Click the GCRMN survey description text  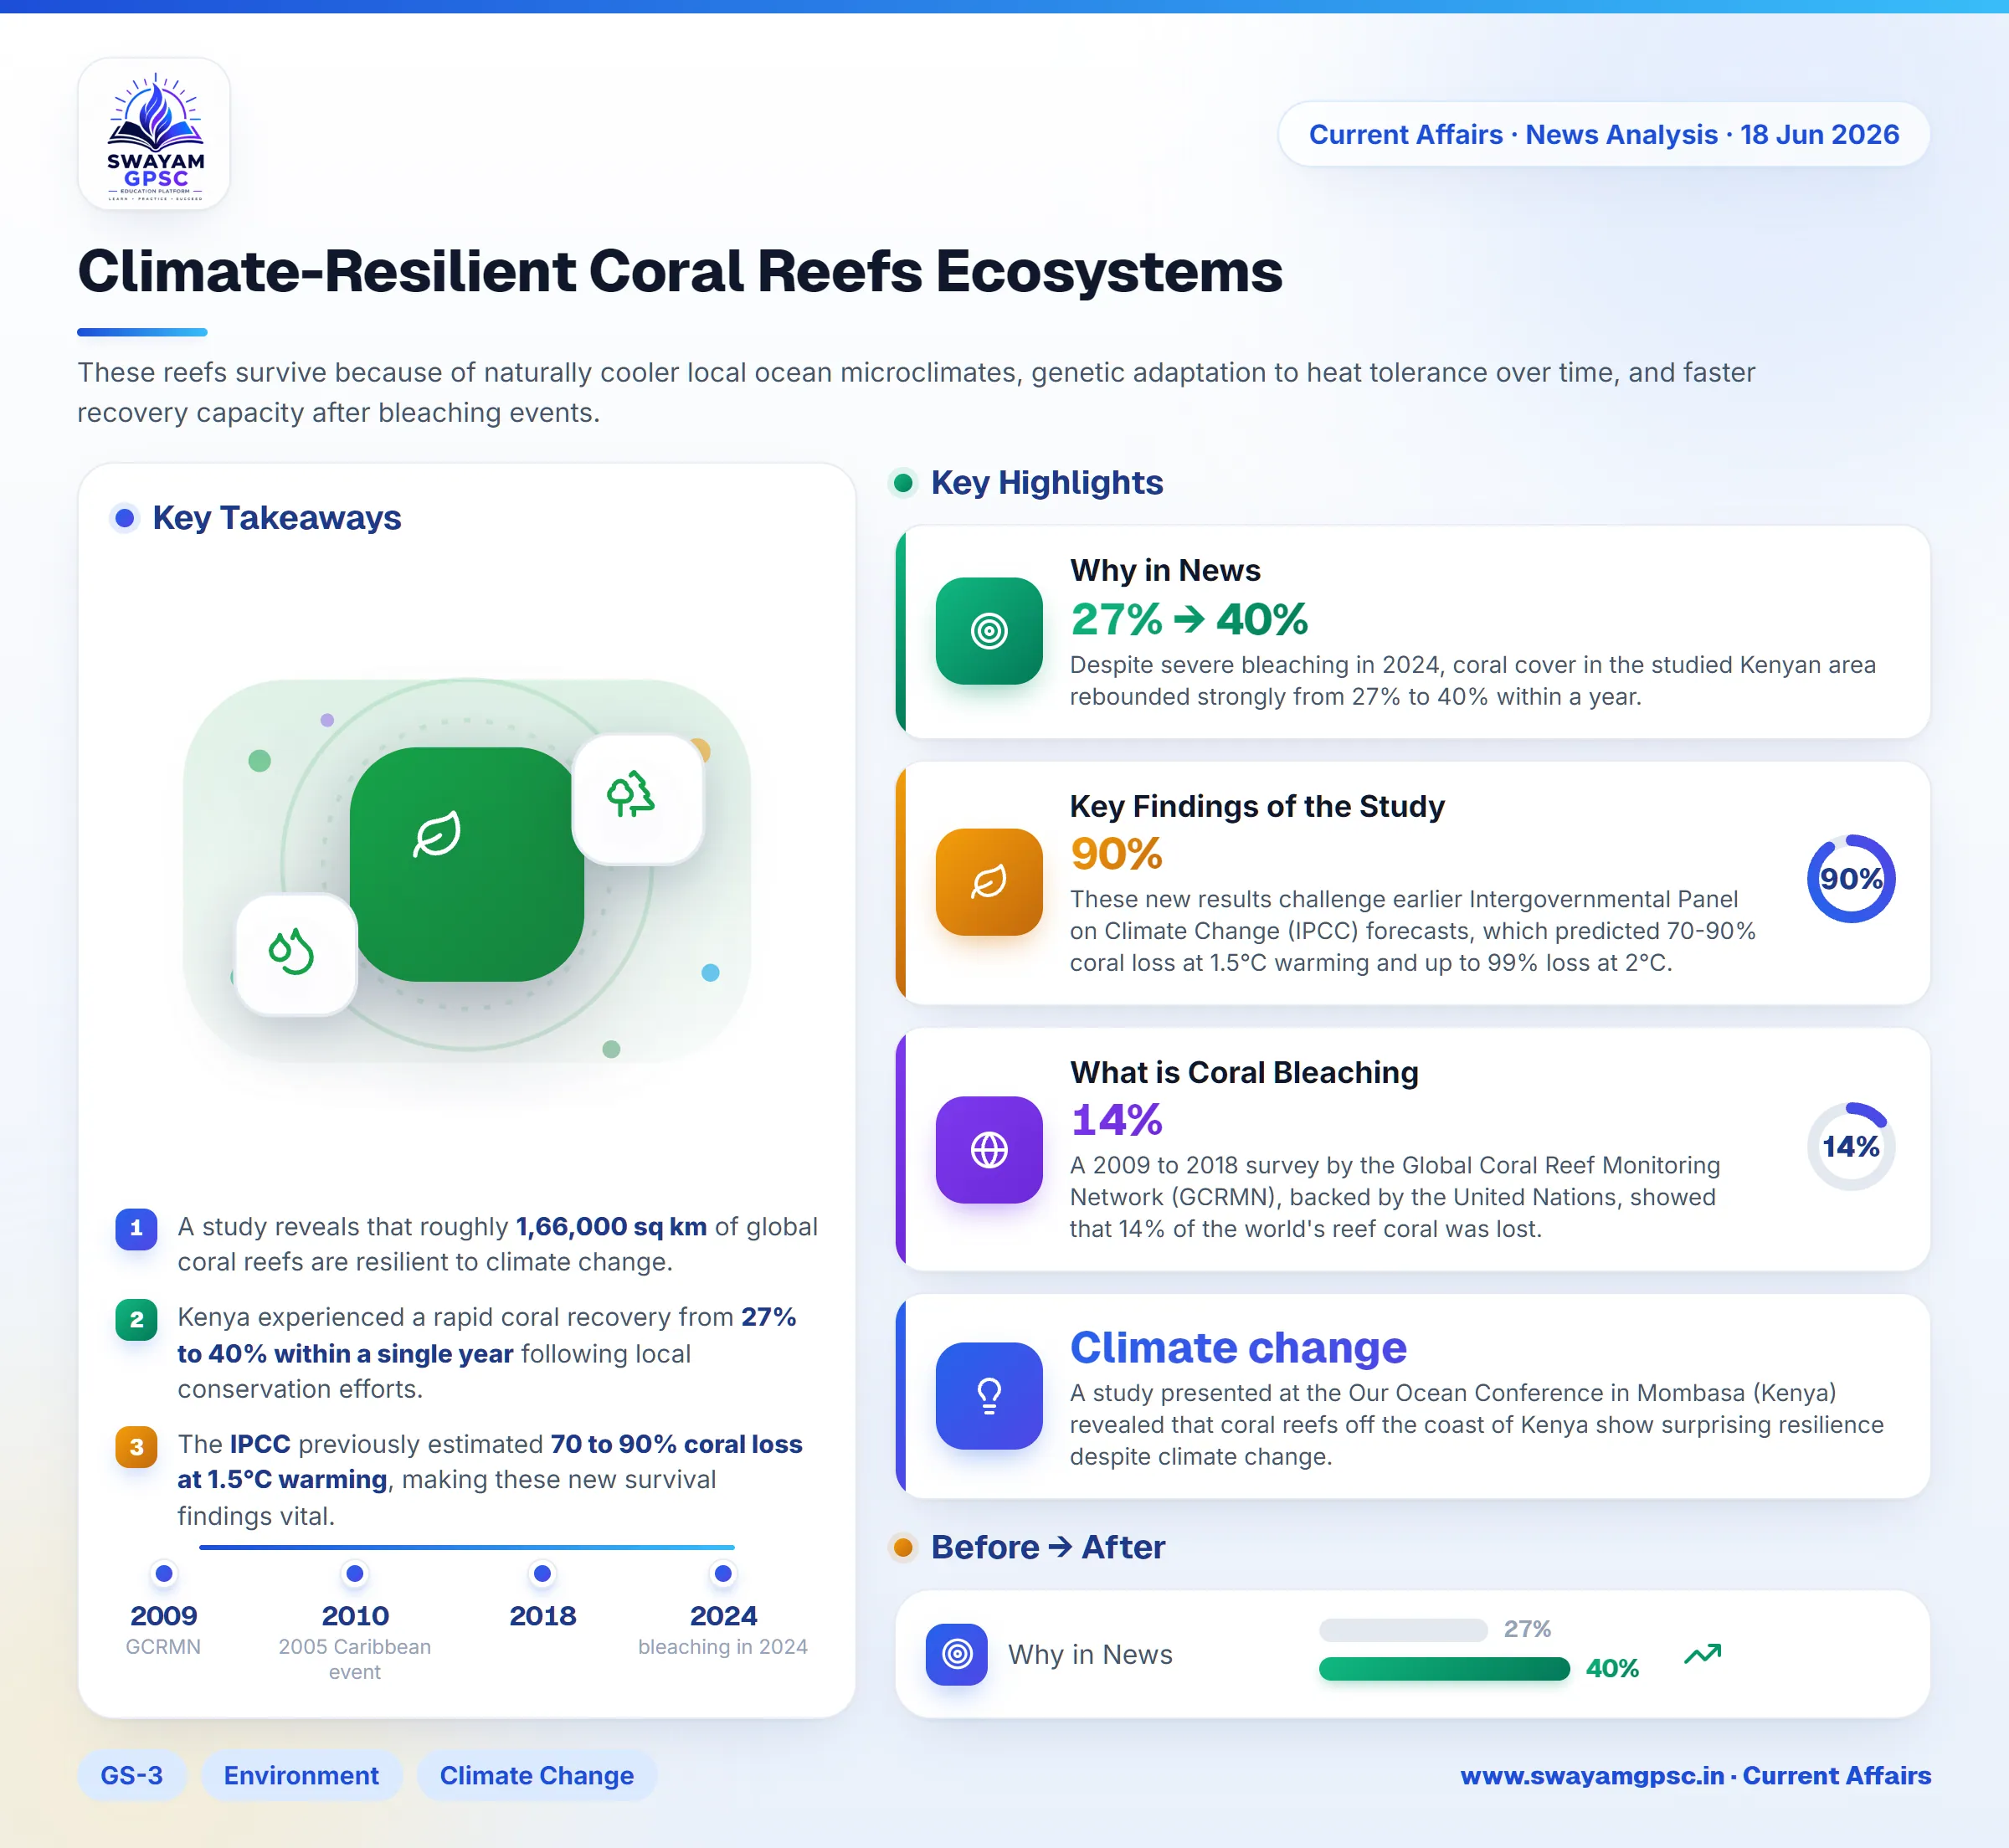coord(1394,1198)
